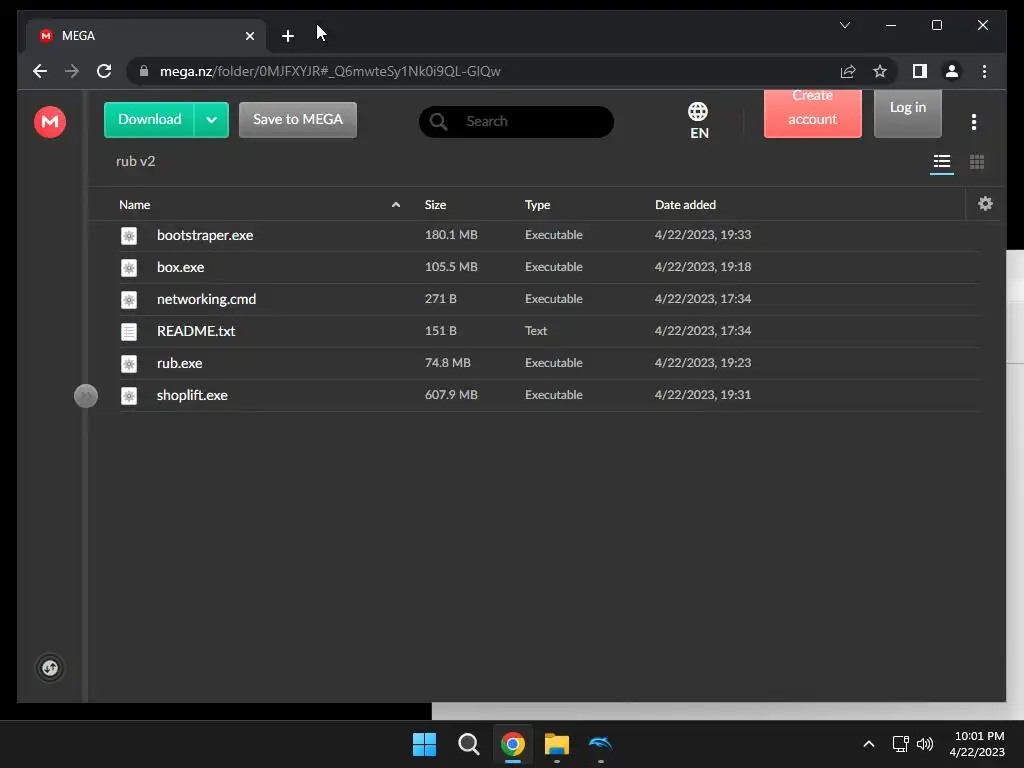Image resolution: width=1024 pixels, height=768 pixels.
Task: Toggle Name sort direction arrow
Action: pos(396,205)
